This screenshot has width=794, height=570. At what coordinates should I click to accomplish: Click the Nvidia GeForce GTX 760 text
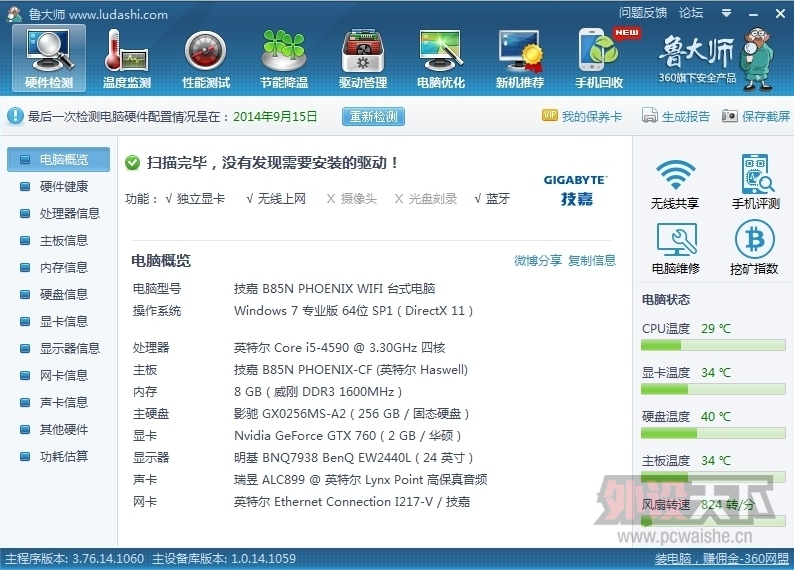pyautogui.click(x=347, y=436)
